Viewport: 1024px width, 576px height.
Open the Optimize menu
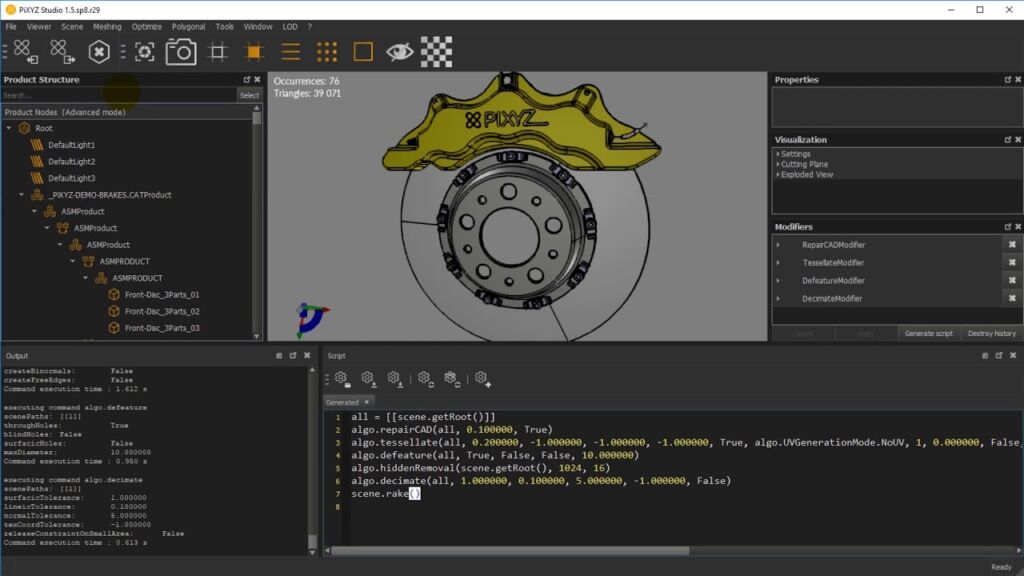tap(146, 27)
